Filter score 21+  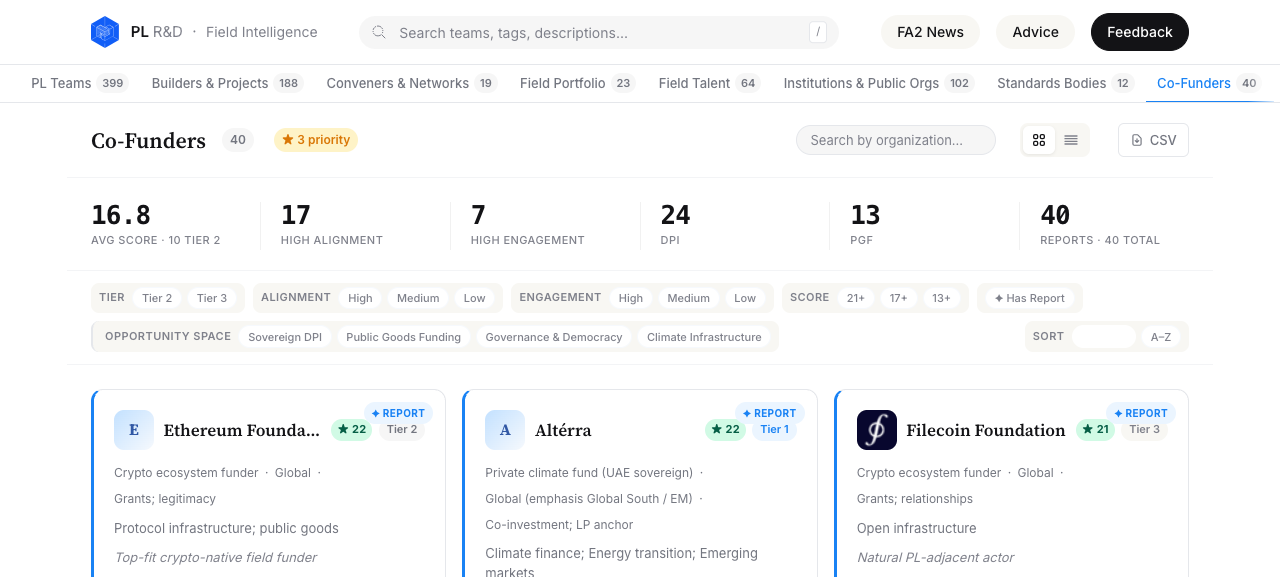856,298
